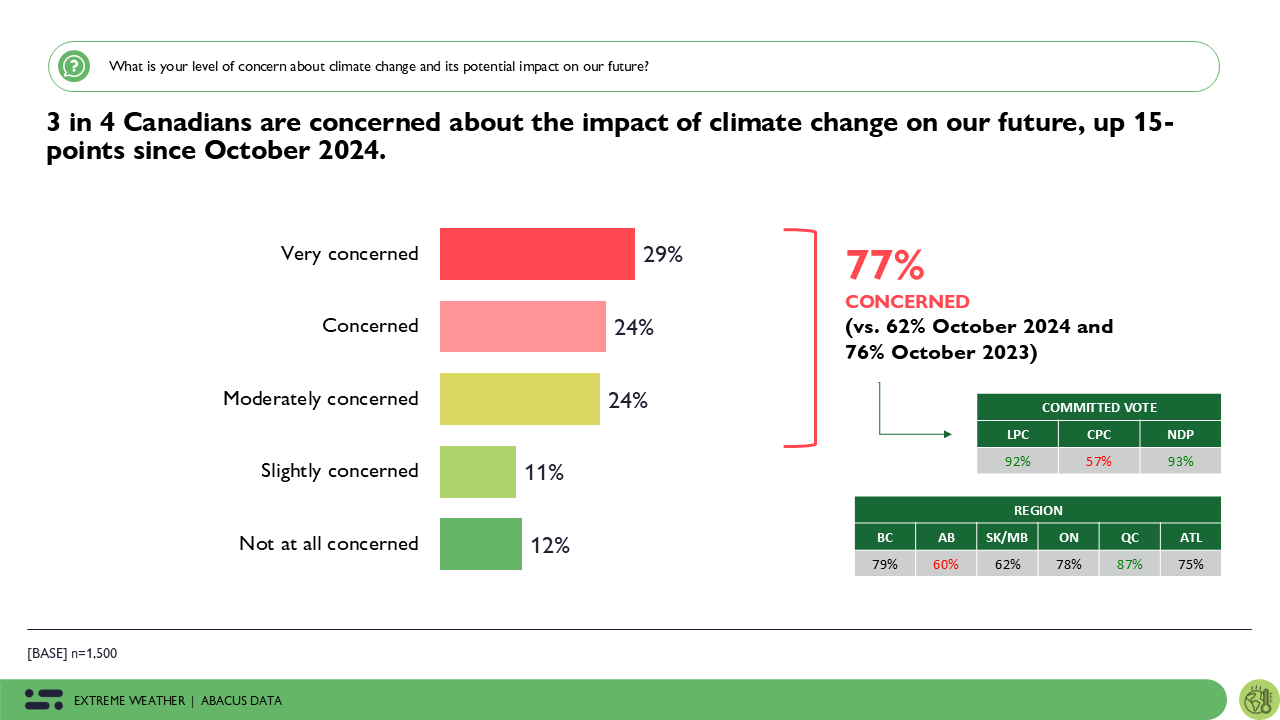
Task: Select the red Very concerned bar
Action: [537, 254]
